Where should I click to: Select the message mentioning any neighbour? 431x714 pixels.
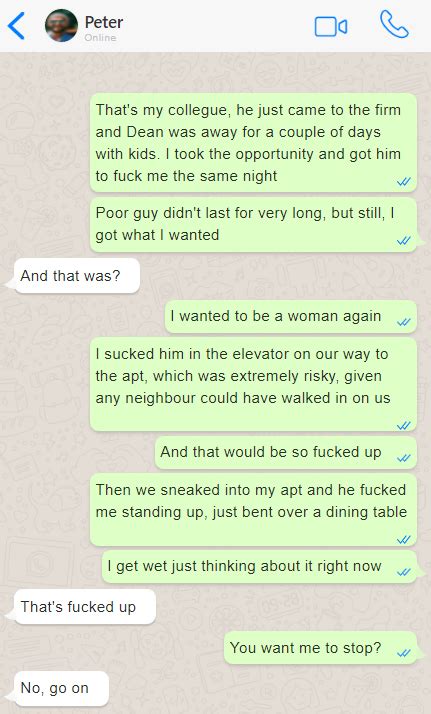click(x=254, y=384)
